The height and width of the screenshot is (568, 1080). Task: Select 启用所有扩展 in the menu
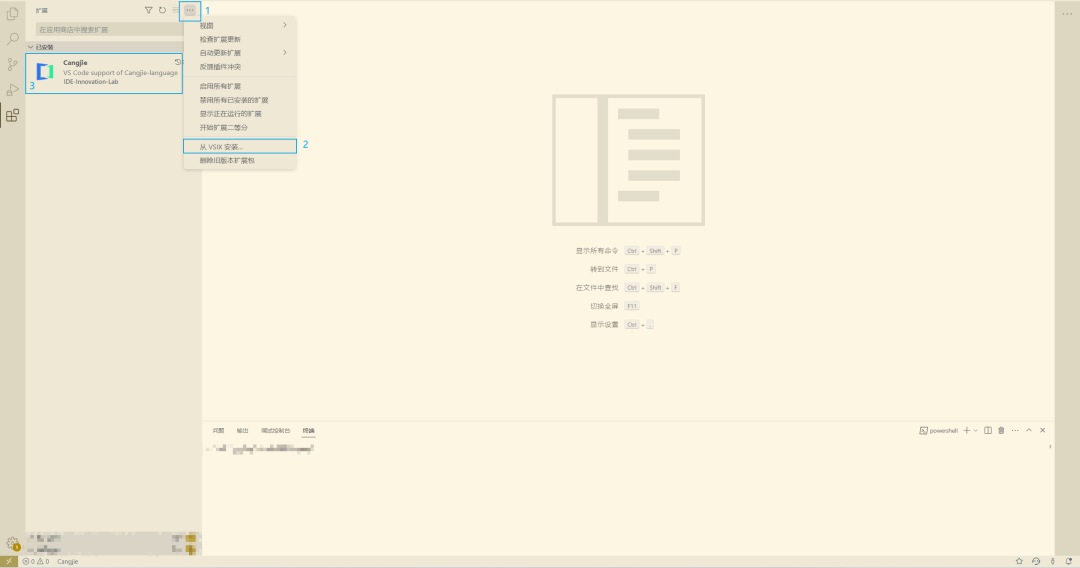[240, 86]
